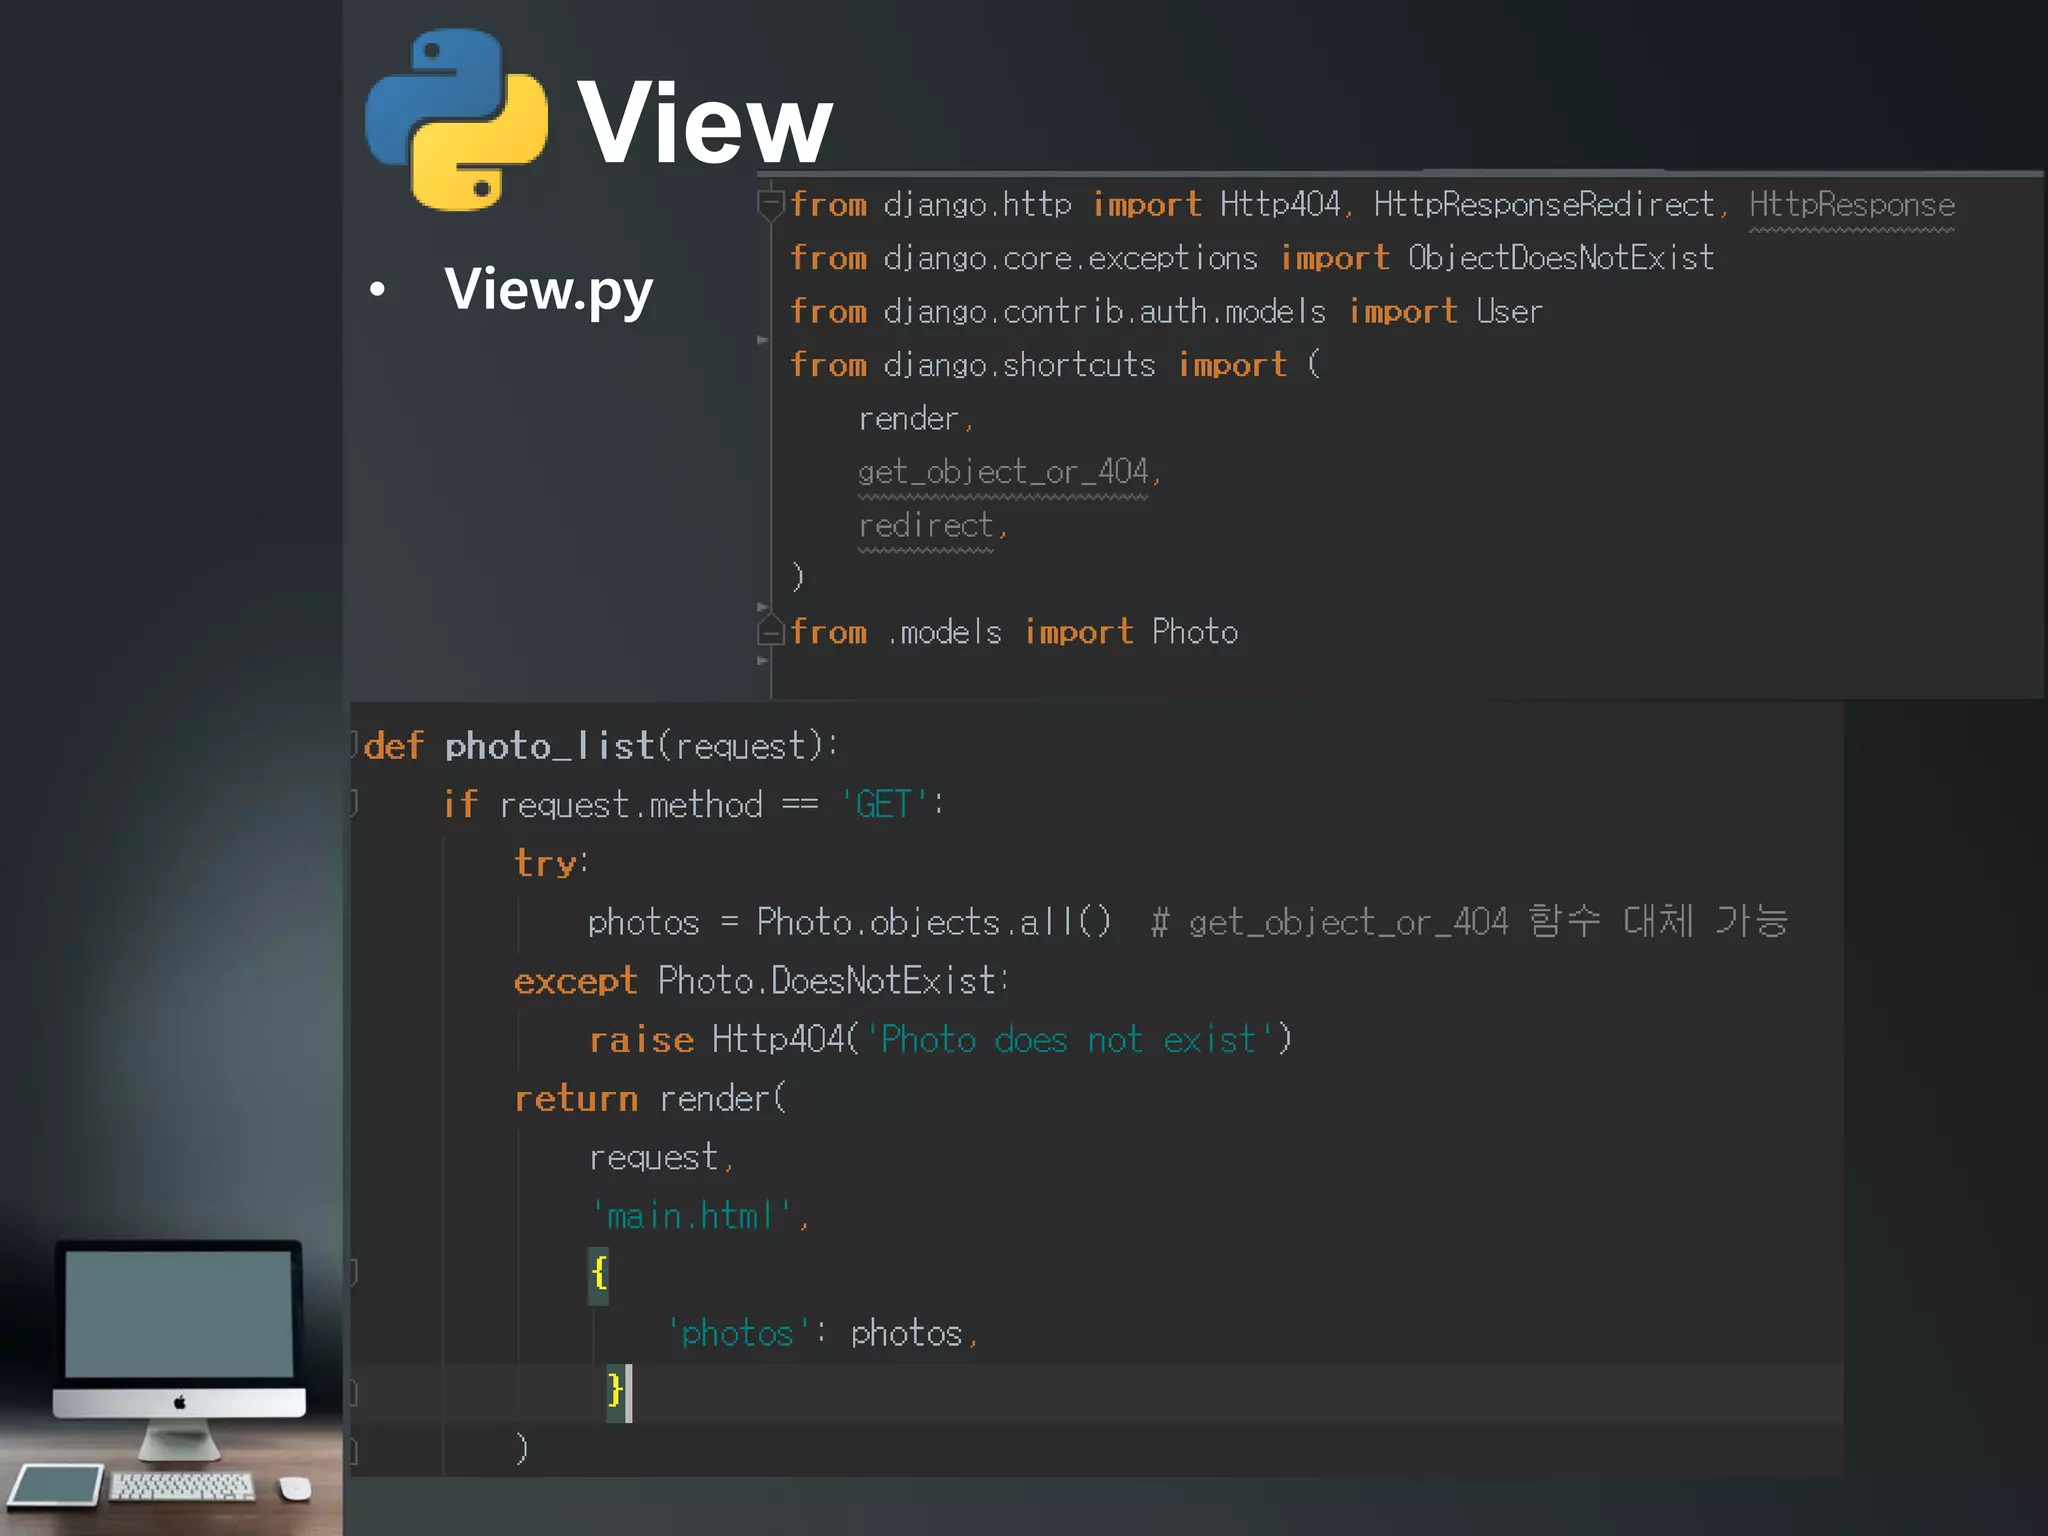
Task: Click 'HttpResponseRedirect' in the first import
Action: coord(1544,205)
